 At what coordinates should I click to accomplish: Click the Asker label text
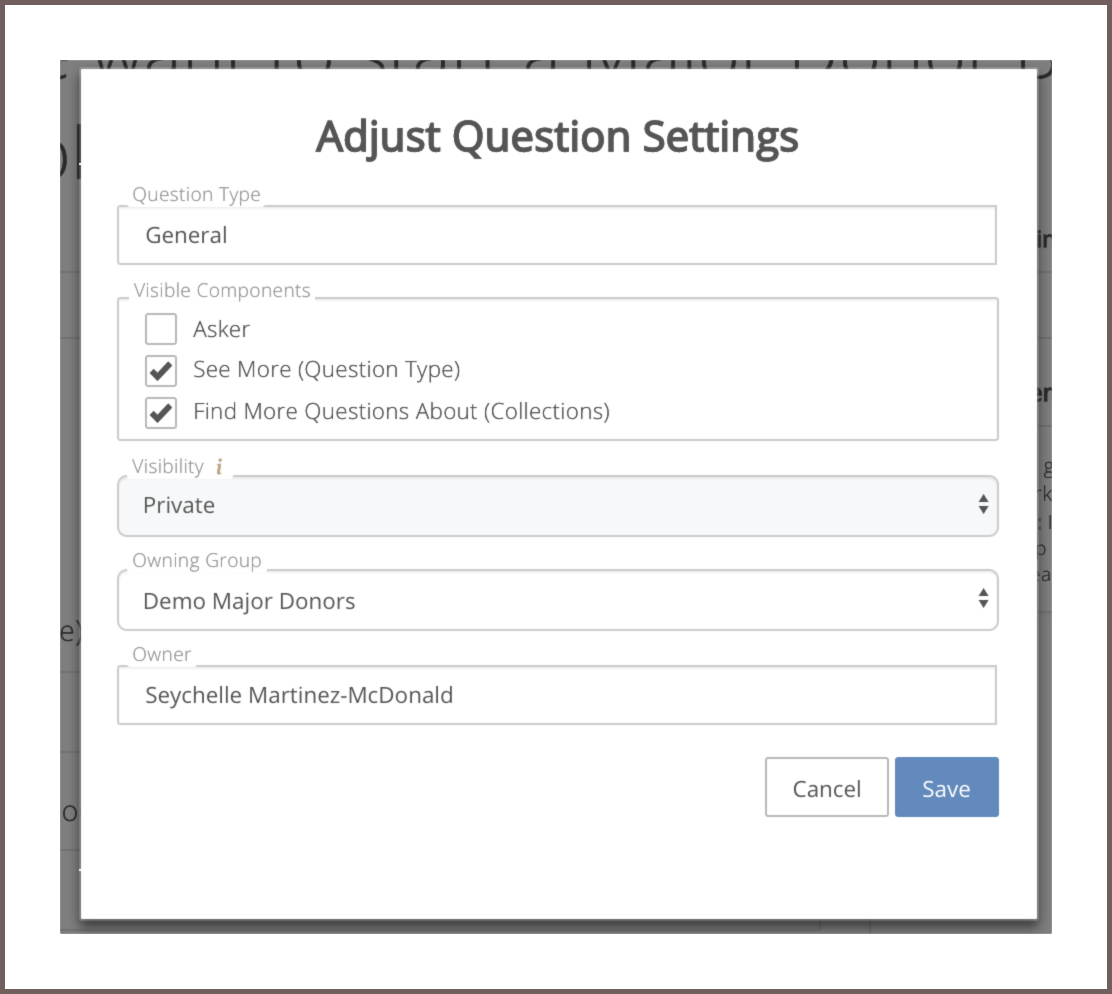pos(221,329)
